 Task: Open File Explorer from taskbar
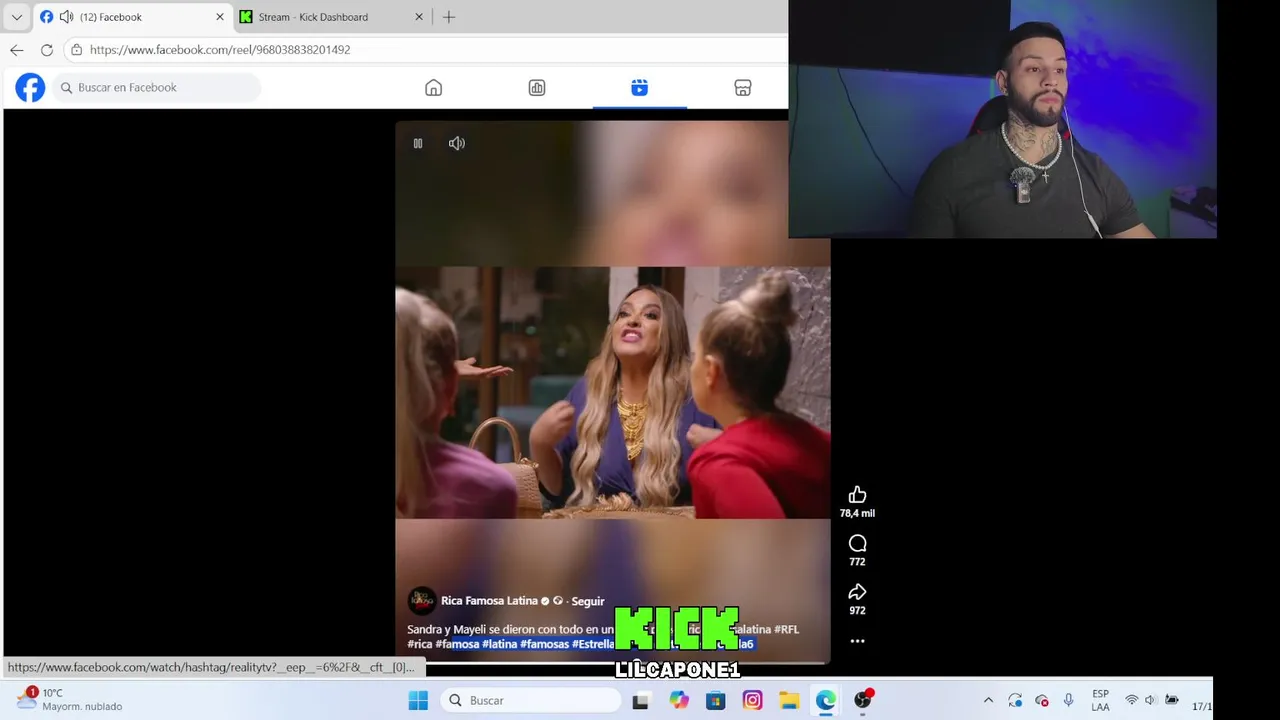(x=789, y=701)
